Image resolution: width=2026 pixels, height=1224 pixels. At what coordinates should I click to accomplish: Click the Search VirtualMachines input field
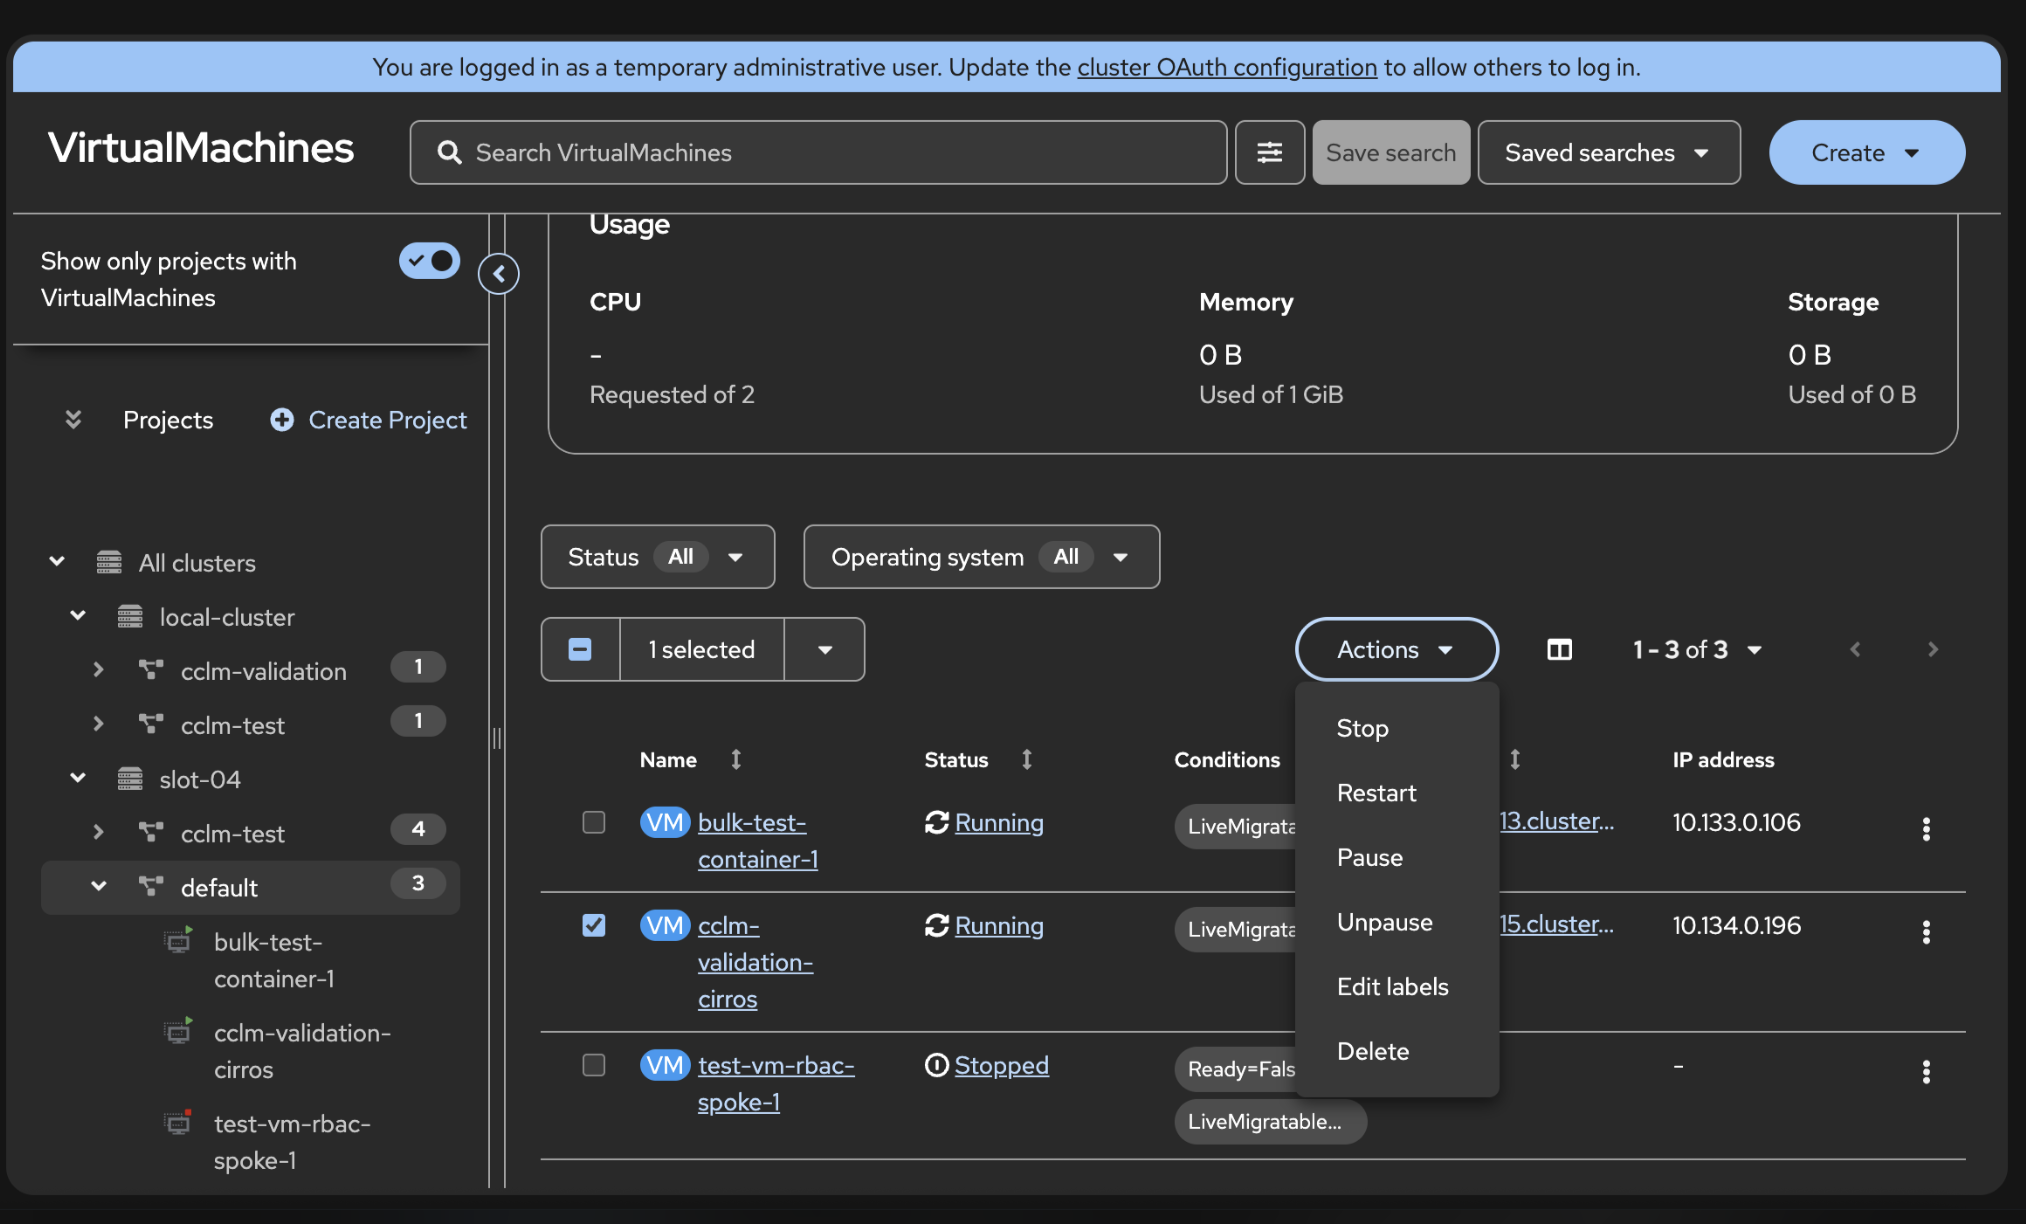click(818, 152)
